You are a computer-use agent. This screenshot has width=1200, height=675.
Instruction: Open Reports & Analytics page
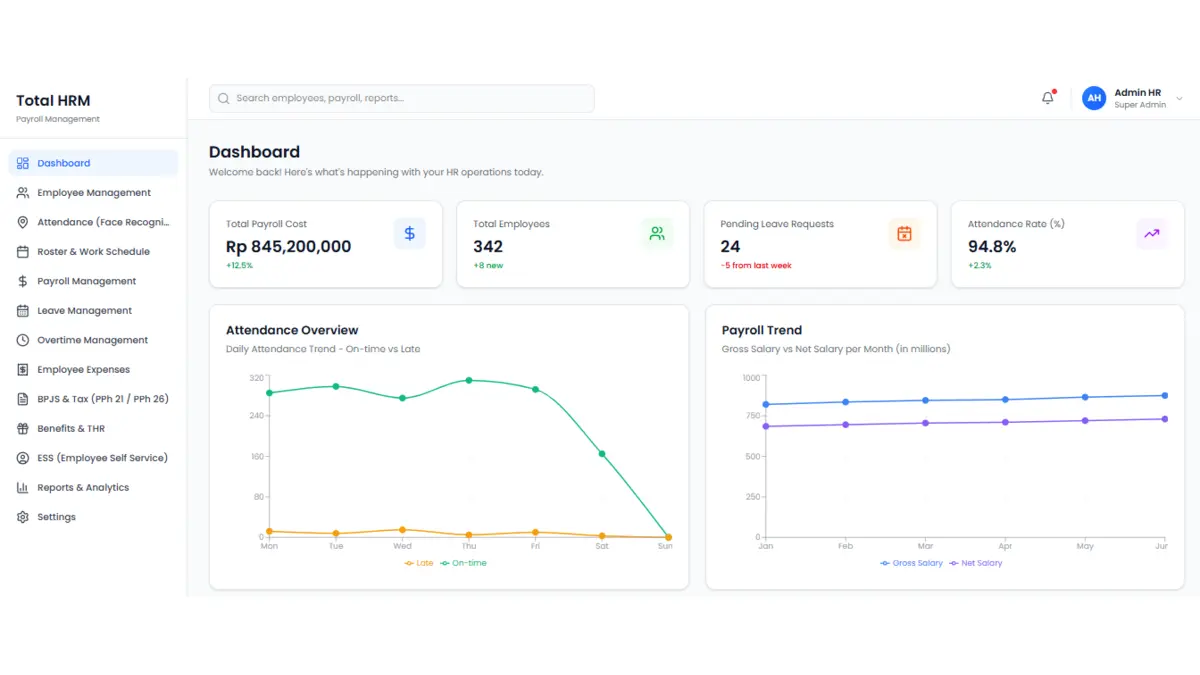click(83, 488)
